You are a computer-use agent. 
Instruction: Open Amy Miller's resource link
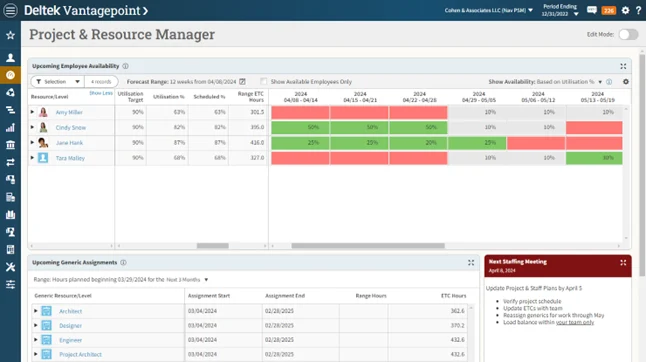pyautogui.click(x=69, y=112)
